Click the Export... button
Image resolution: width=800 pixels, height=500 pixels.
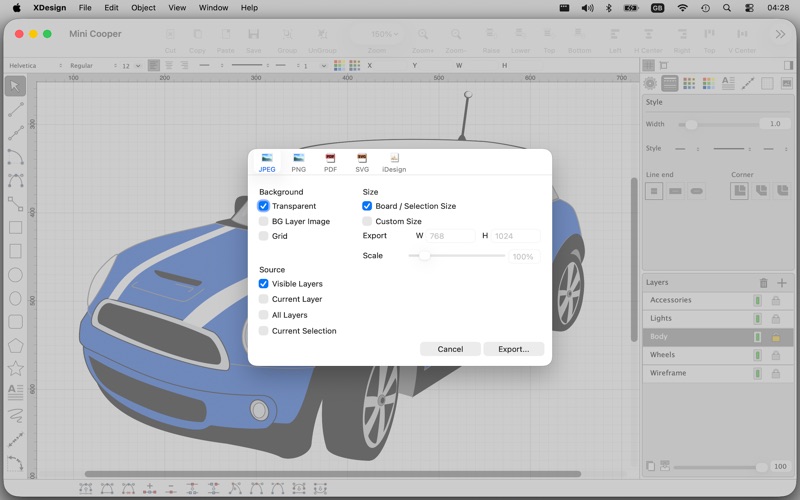(513, 349)
